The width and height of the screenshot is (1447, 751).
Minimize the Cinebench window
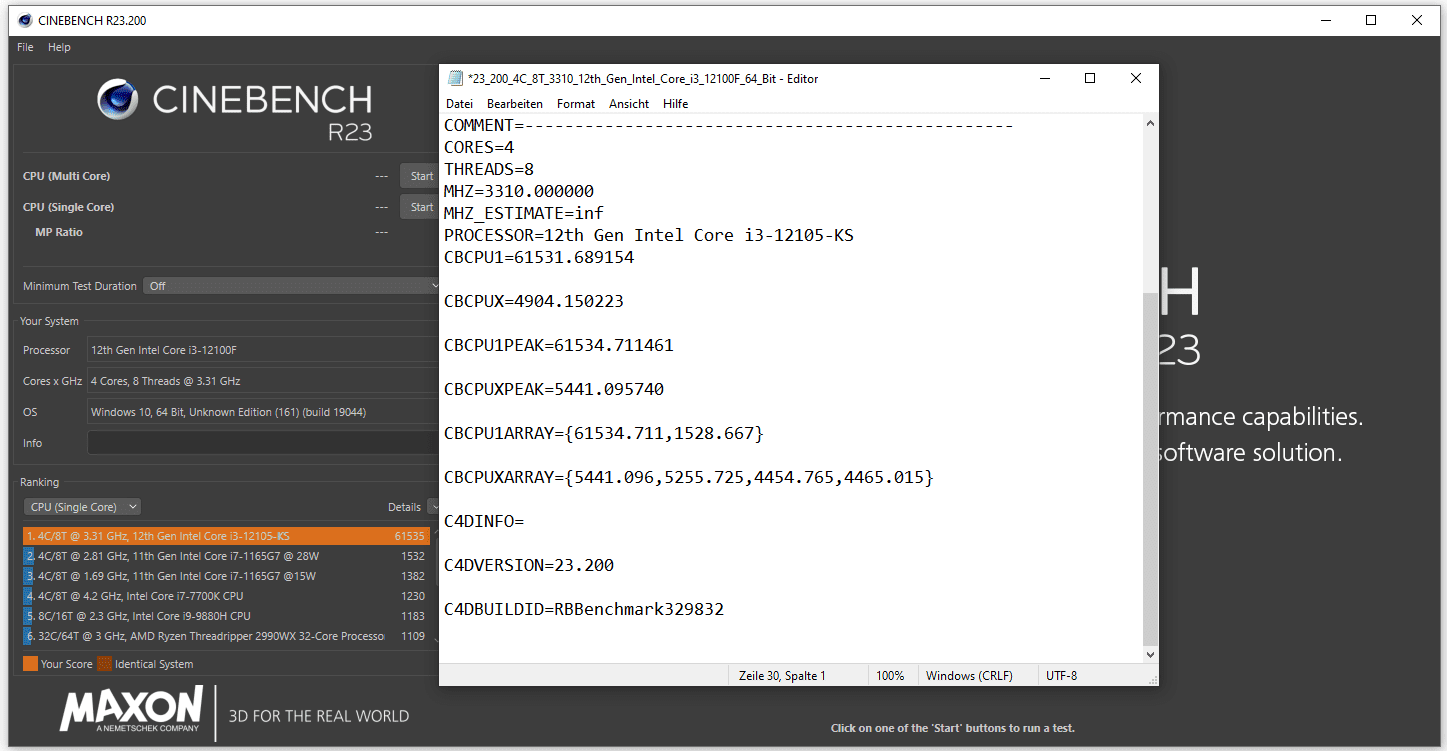[x=1326, y=20]
